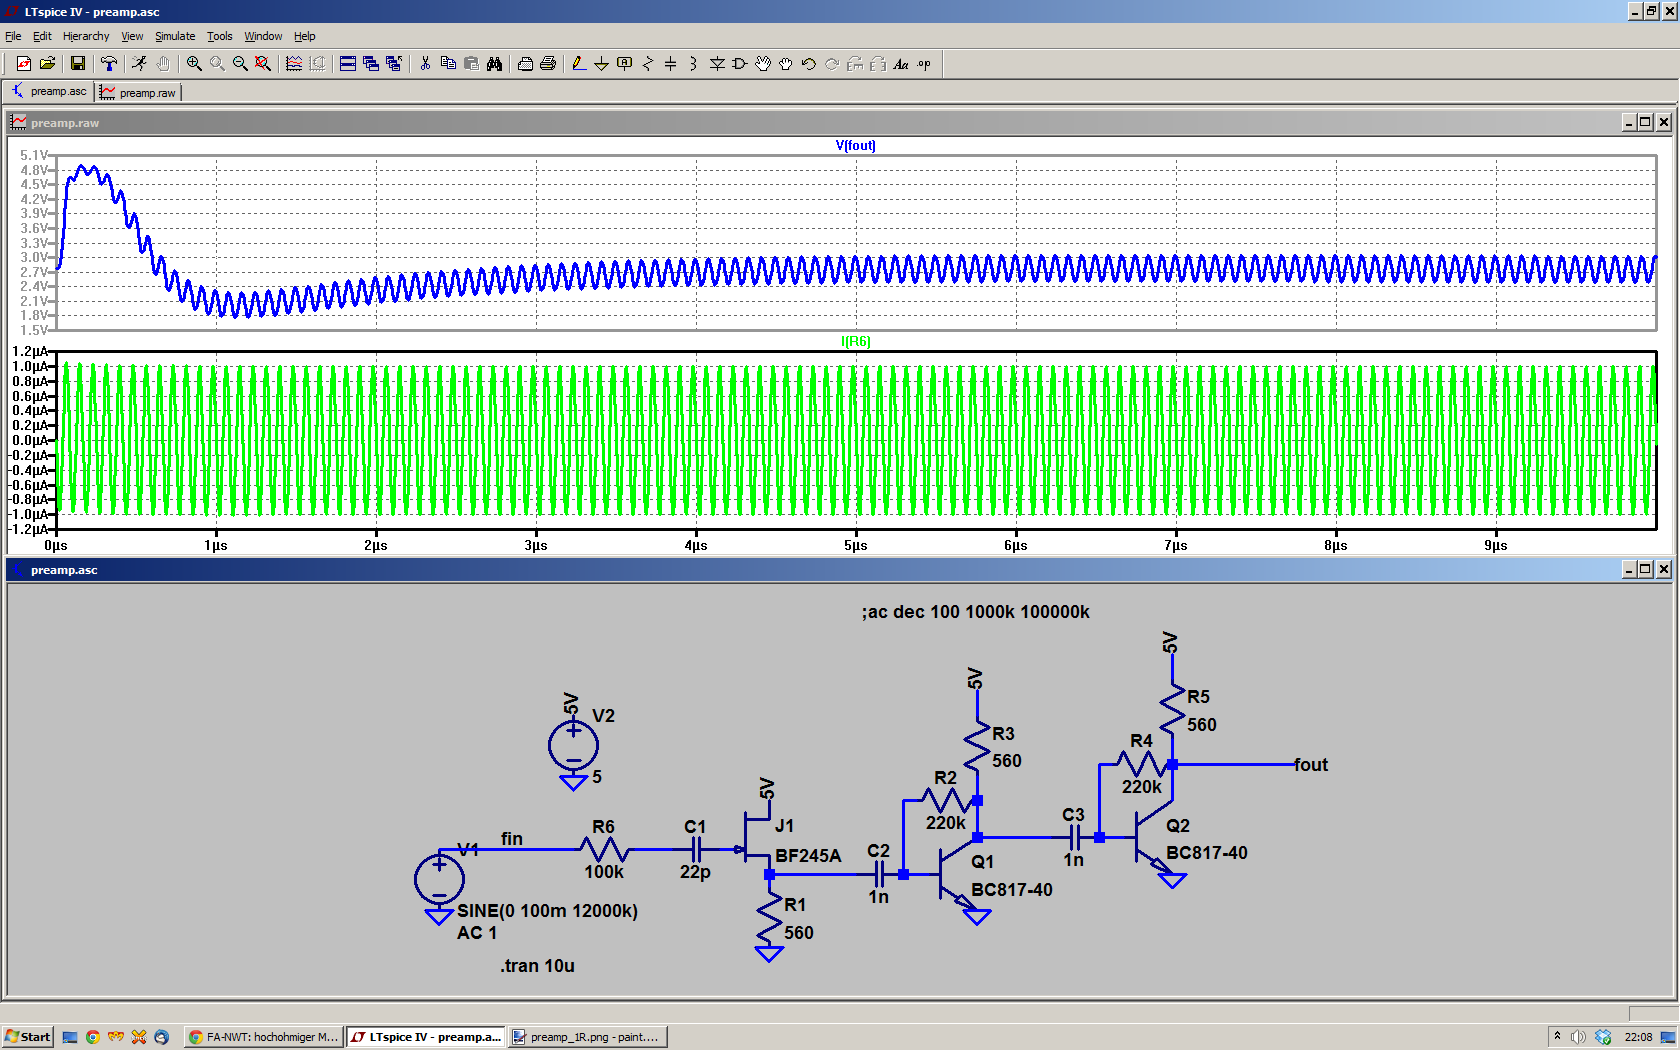
Task: Click the Open file folder icon
Action: point(46,64)
